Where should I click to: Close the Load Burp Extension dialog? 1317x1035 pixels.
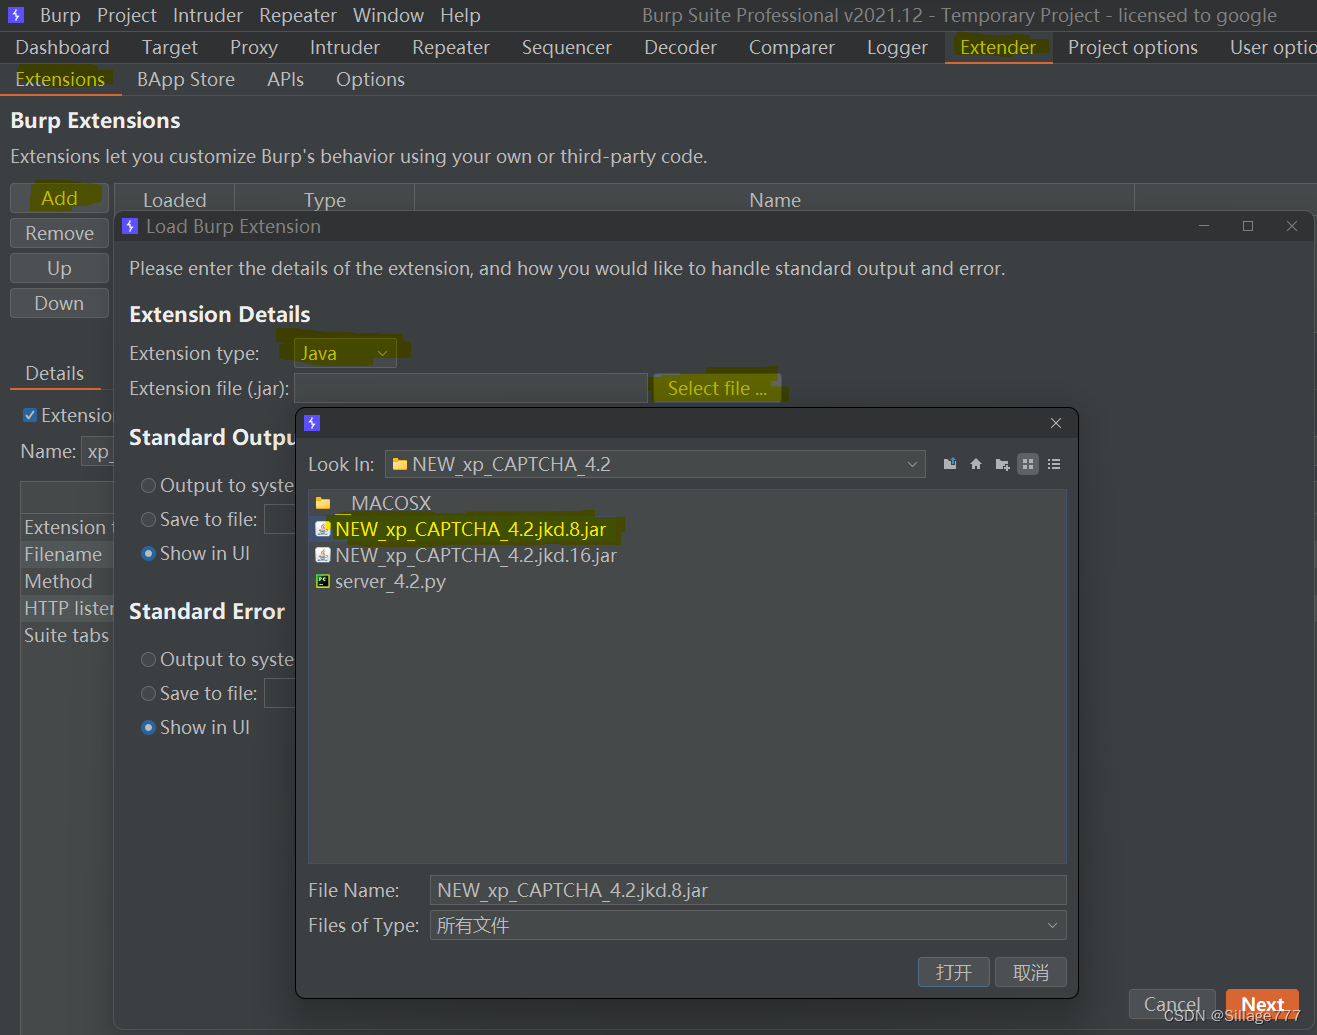[x=1292, y=226]
